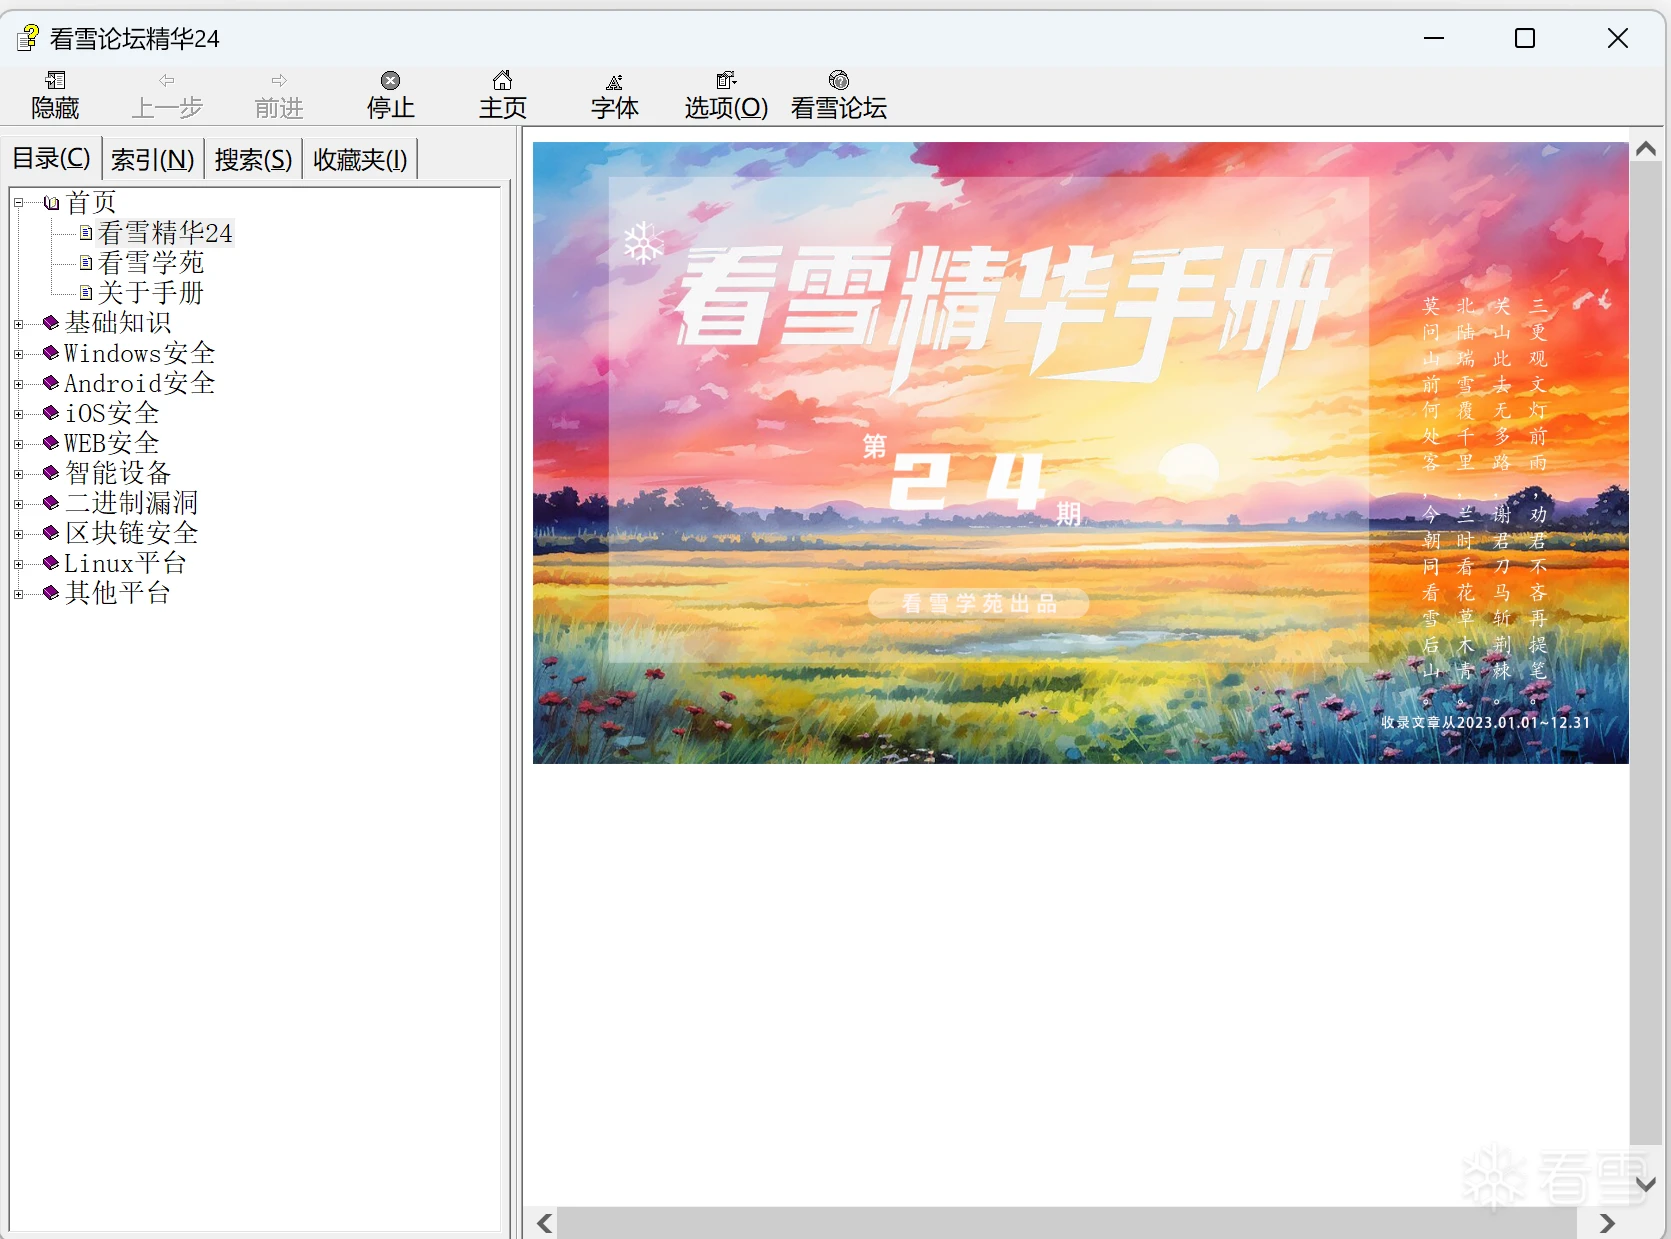Open the 看雪论坛 toolbar icon
The image size is (1671, 1239).
point(839,80)
